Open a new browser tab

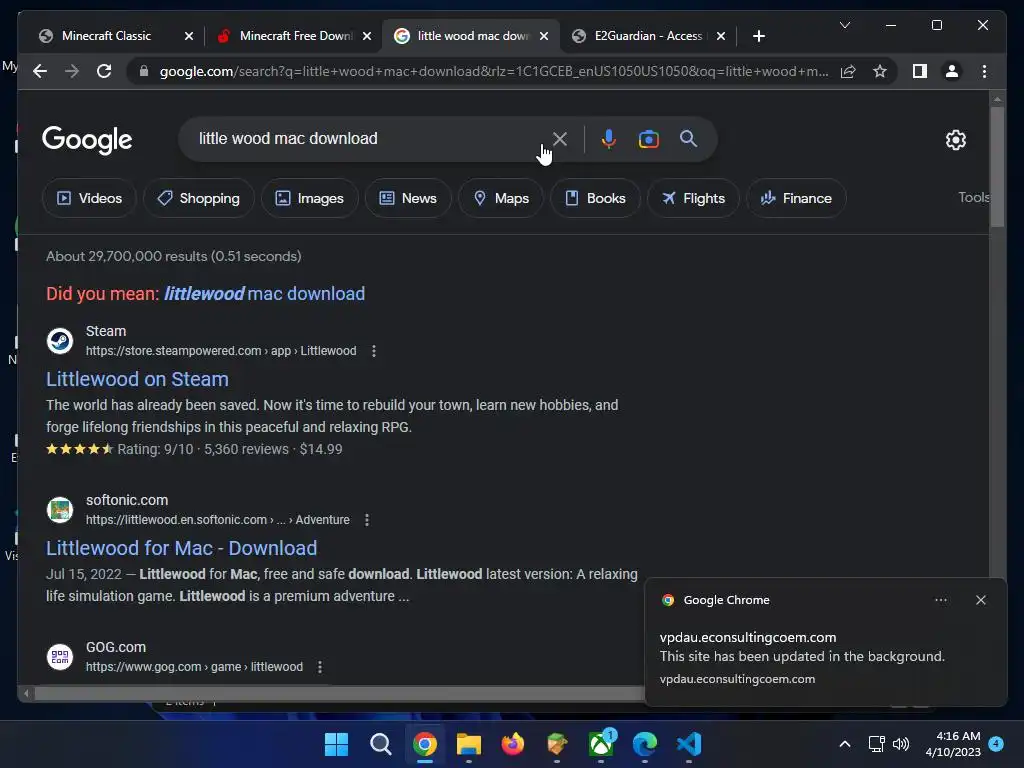[x=758, y=36]
